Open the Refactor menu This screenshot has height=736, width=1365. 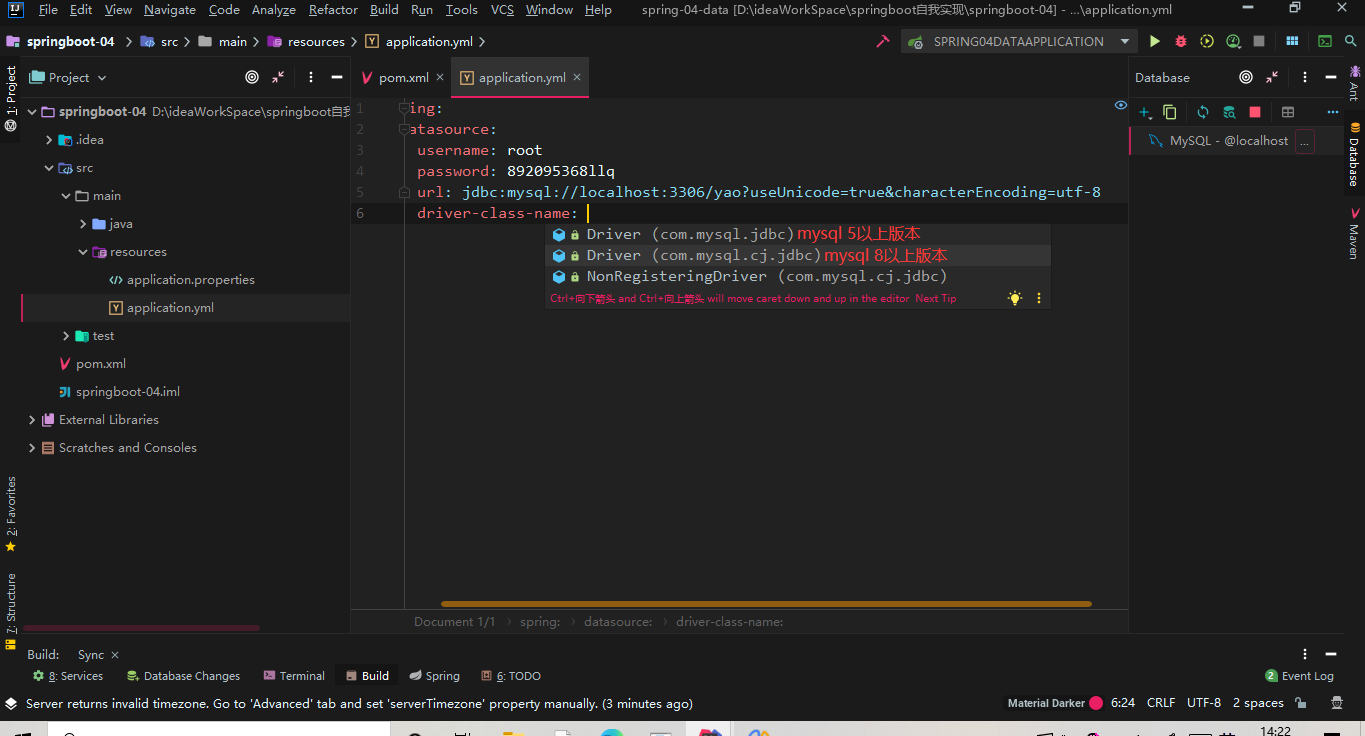(333, 10)
